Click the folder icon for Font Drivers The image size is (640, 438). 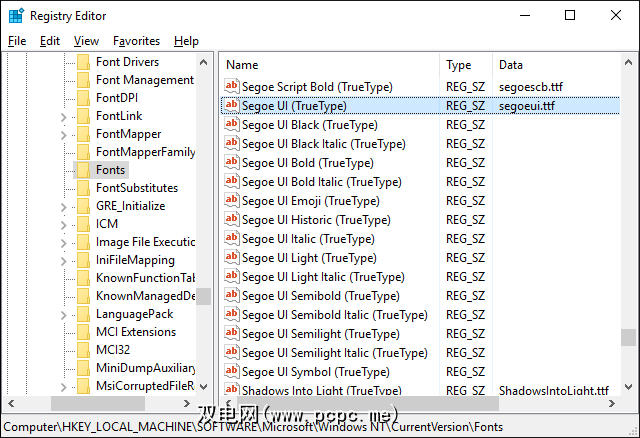click(83, 62)
